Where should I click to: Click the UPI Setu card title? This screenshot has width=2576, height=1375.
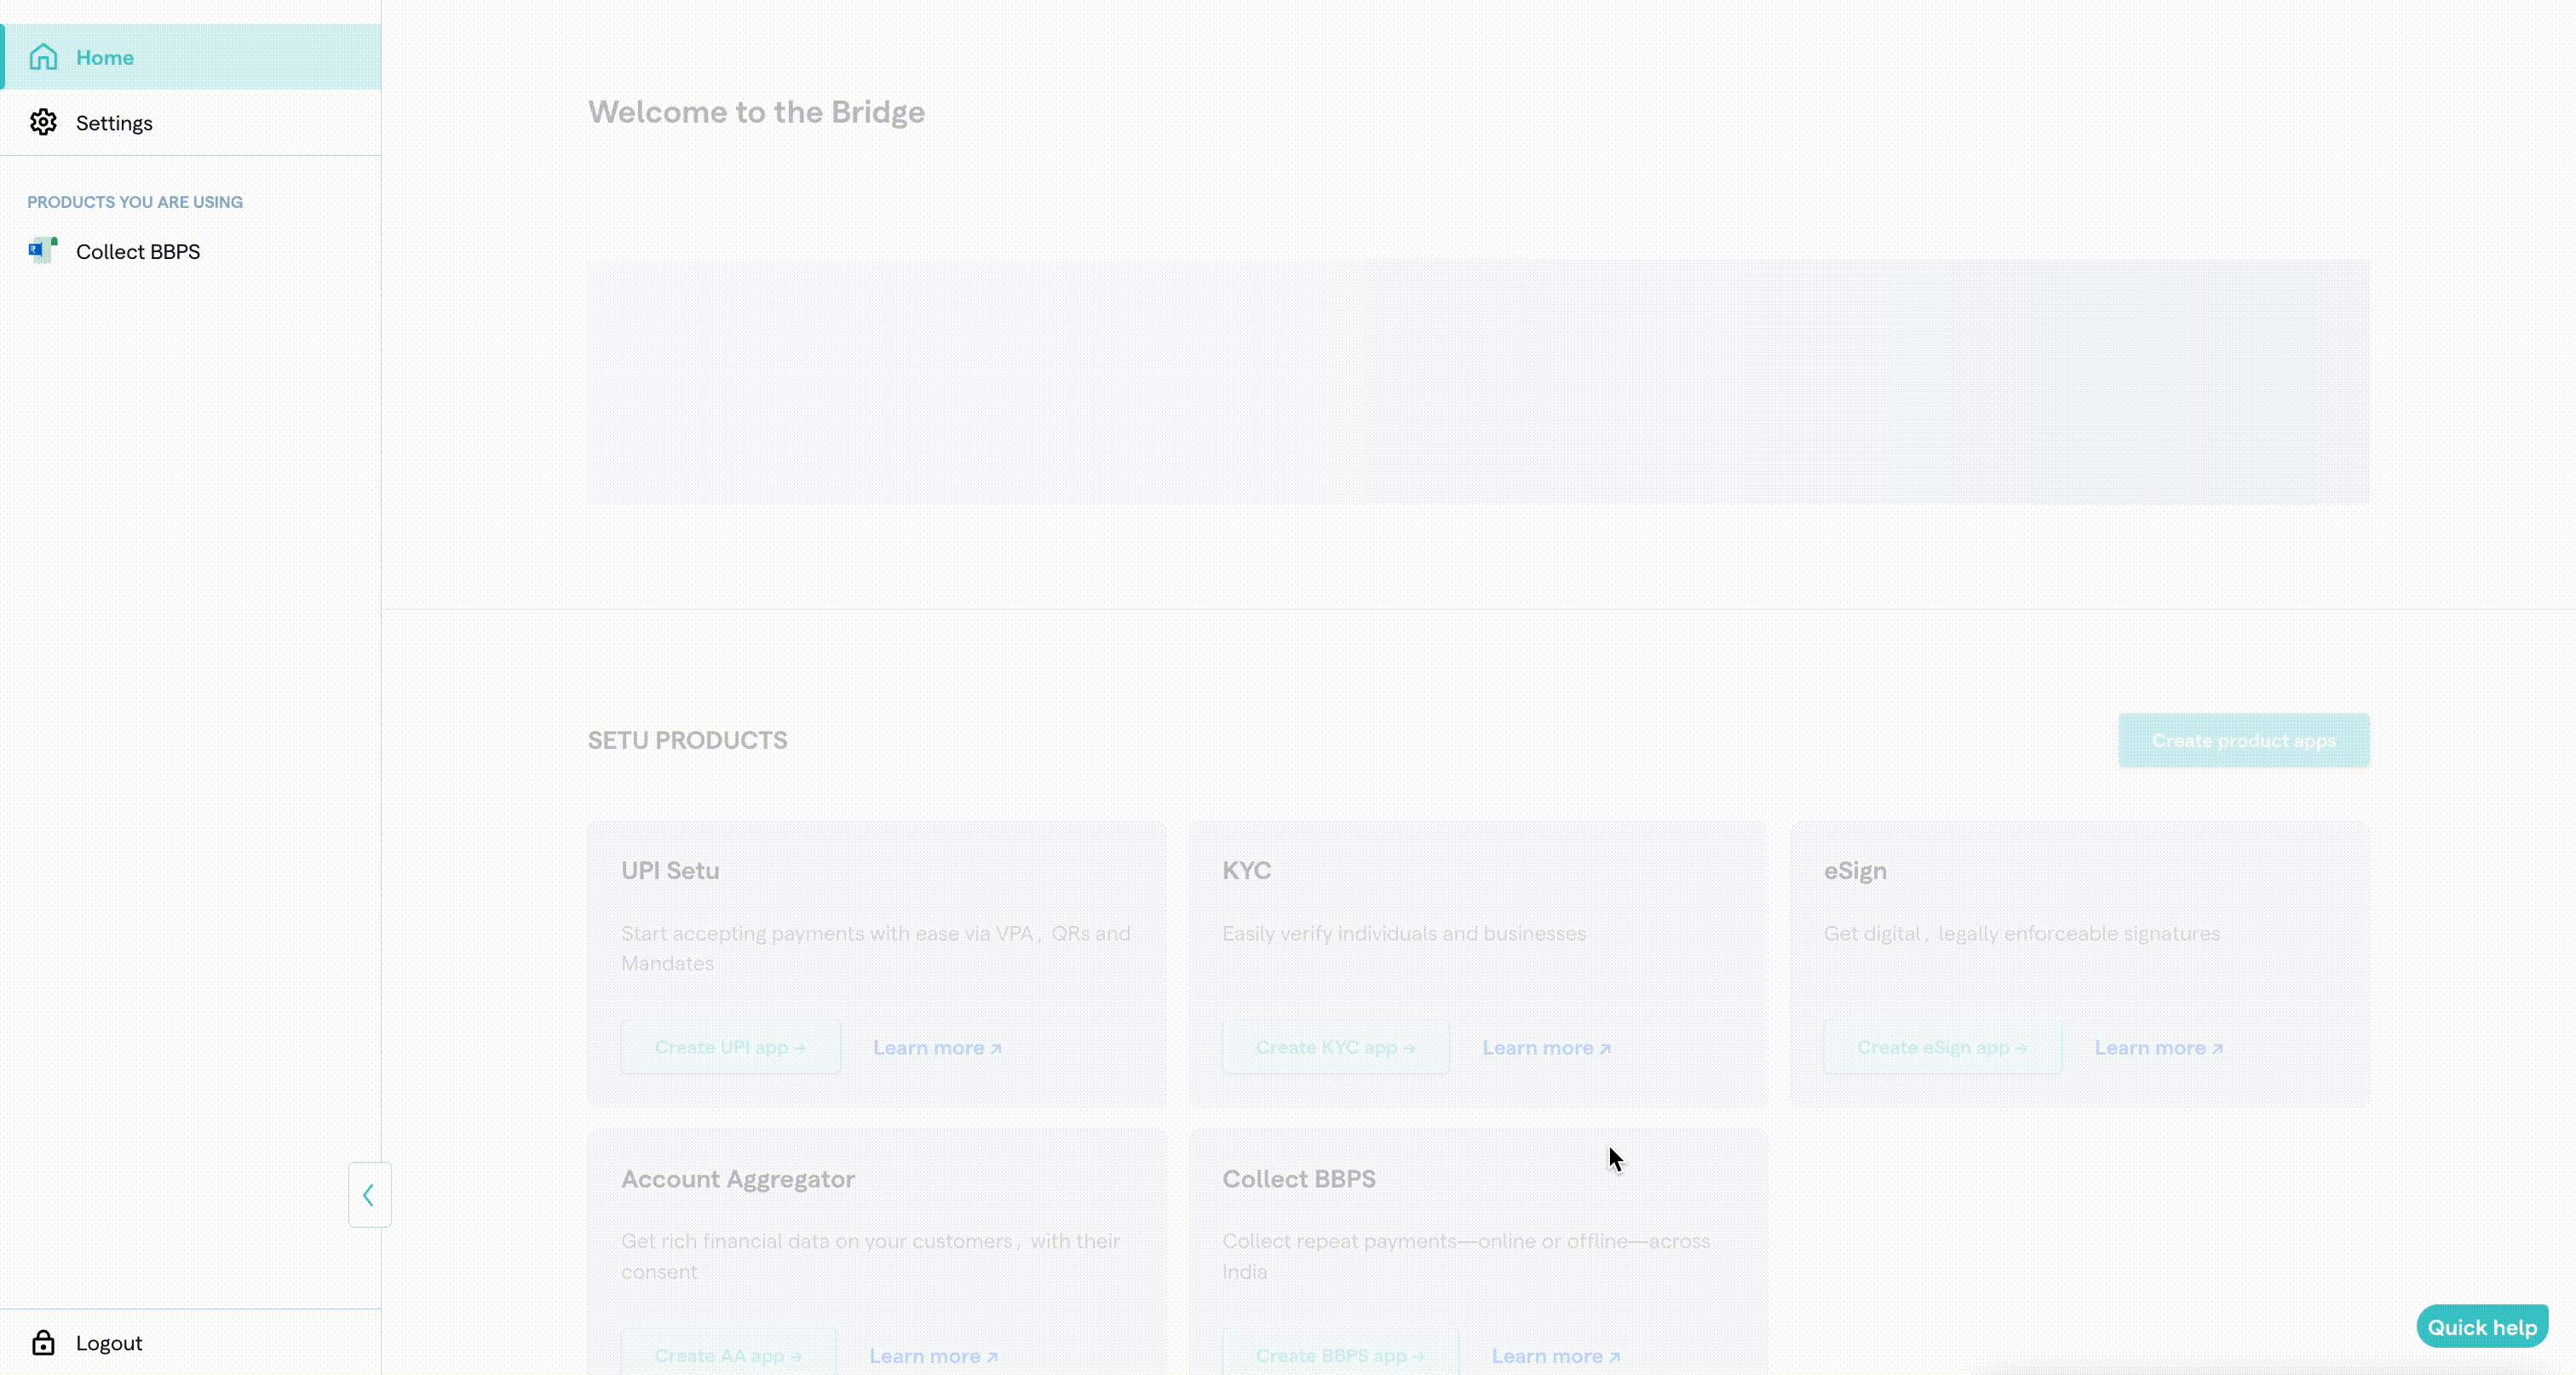click(670, 870)
